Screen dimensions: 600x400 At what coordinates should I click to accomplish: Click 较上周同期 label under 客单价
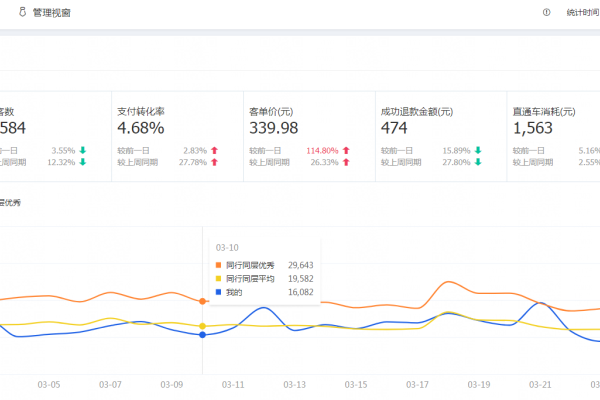click(269, 162)
